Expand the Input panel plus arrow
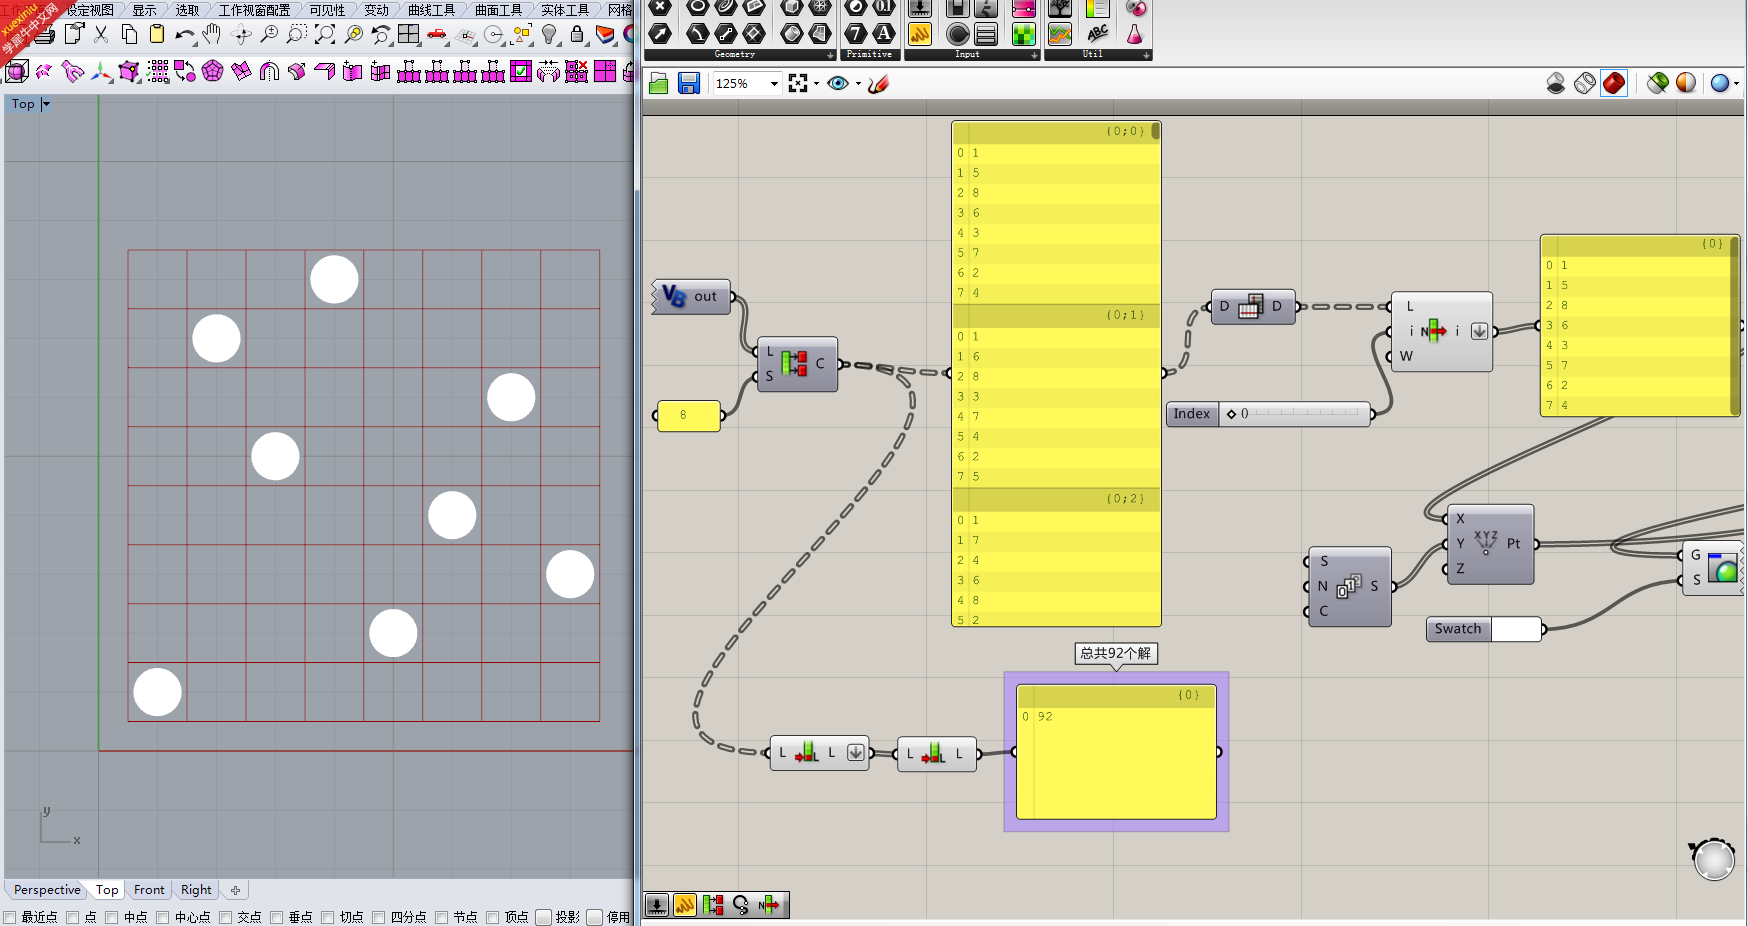The height and width of the screenshot is (926, 1748). (1034, 55)
